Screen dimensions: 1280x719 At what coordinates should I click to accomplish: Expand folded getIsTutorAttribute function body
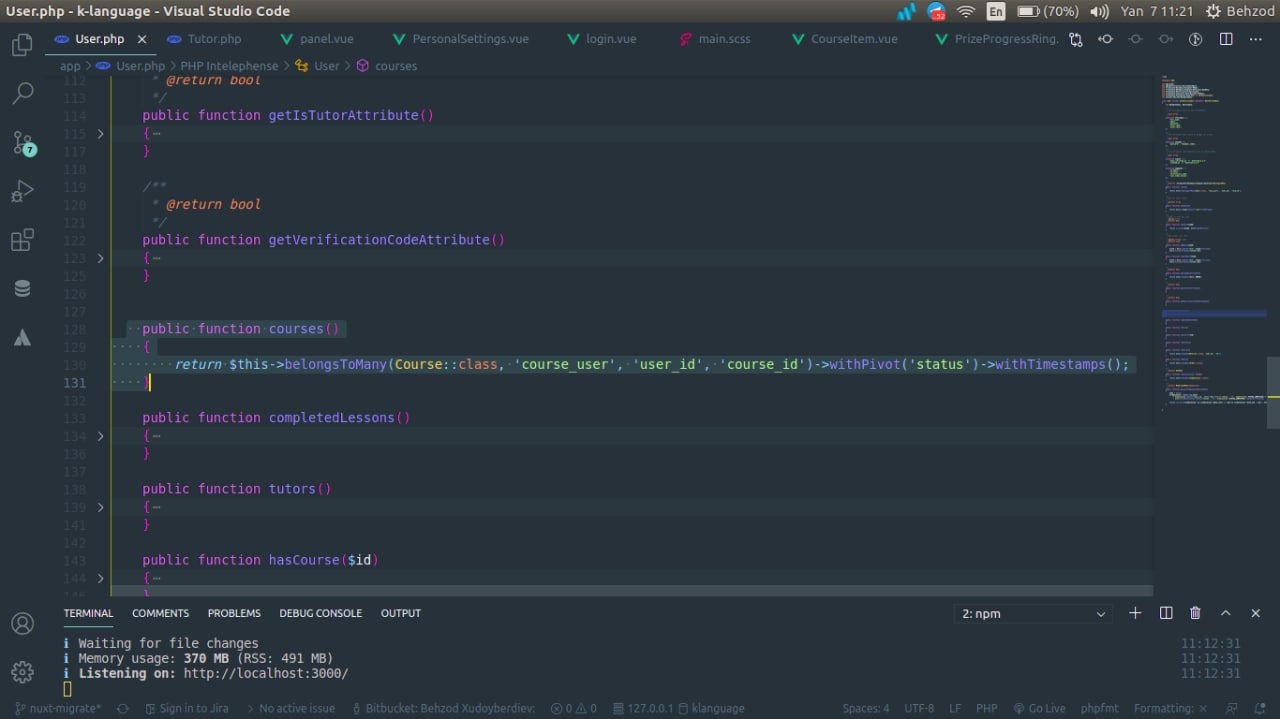tap(100, 133)
